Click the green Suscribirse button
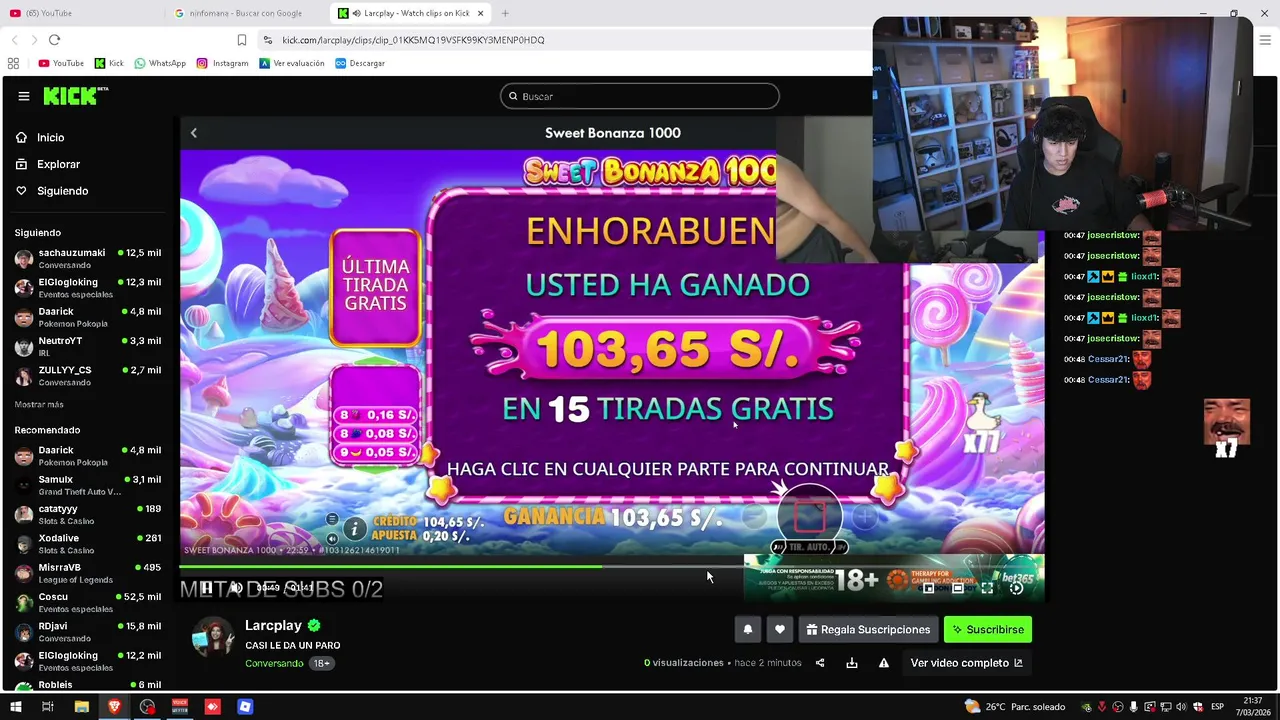 click(988, 630)
